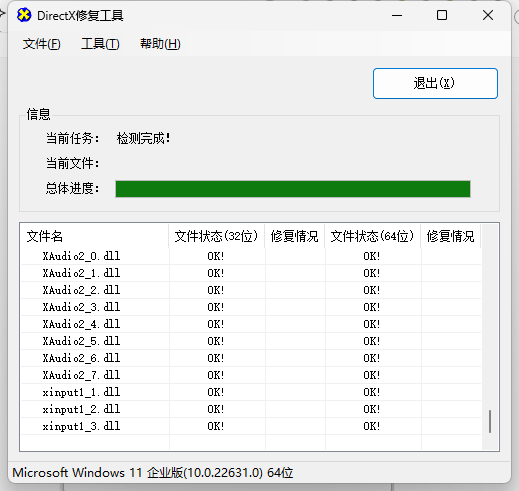
Task: Minimize the DirectX repair tool window
Action: [397, 15]
